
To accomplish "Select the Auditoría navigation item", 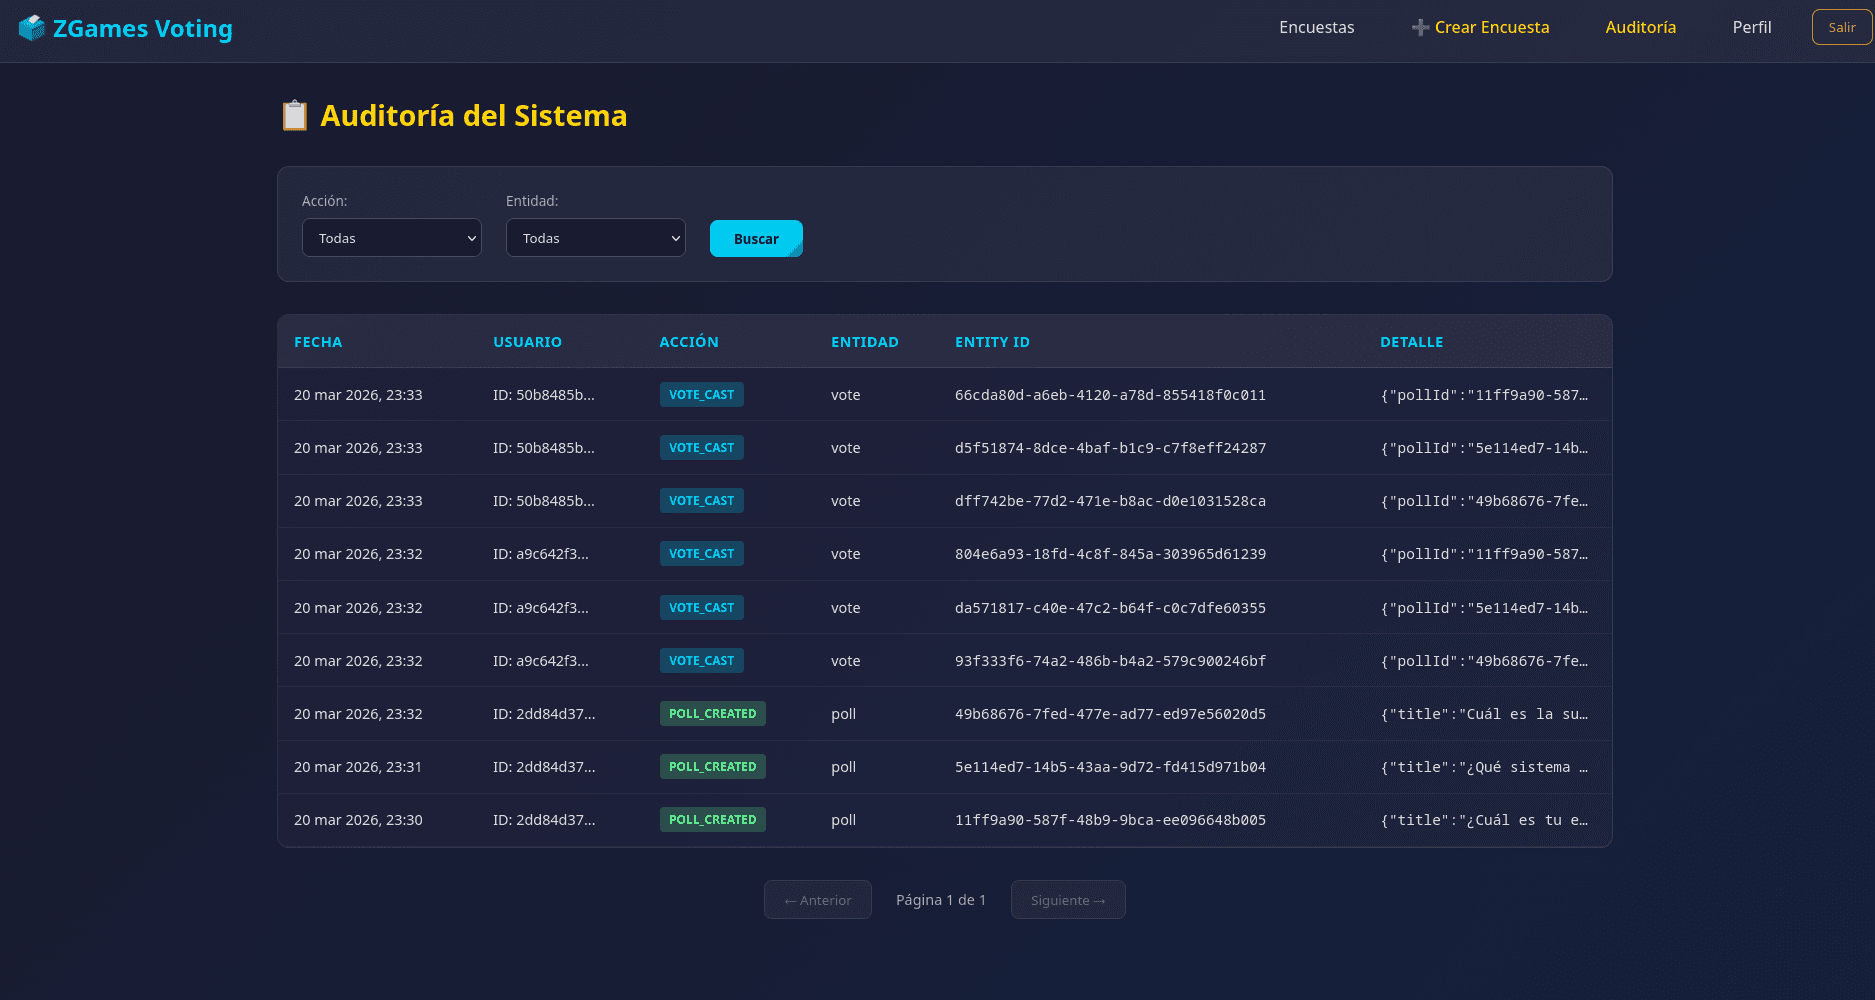I will point(1641,28).
